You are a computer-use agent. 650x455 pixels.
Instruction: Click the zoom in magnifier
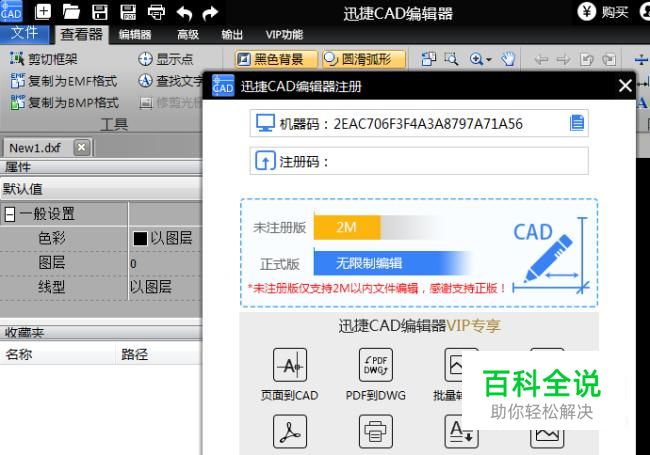[x=476, y=59]
